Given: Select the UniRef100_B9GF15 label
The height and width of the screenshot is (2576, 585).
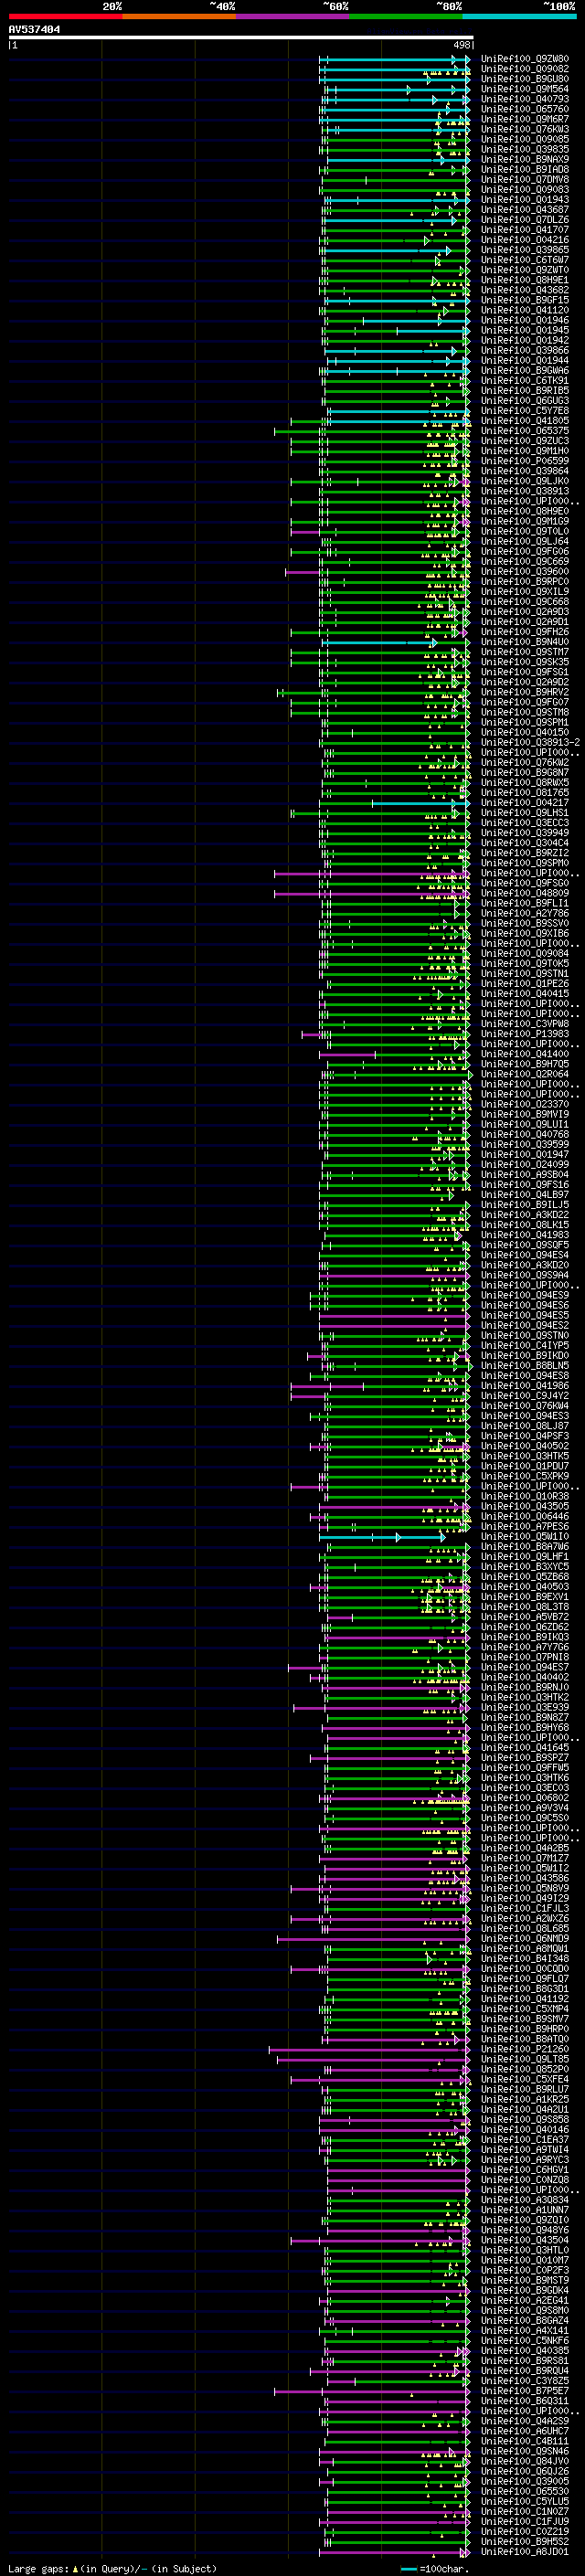Looking at the screenshot, I should [x=524, y=300].
